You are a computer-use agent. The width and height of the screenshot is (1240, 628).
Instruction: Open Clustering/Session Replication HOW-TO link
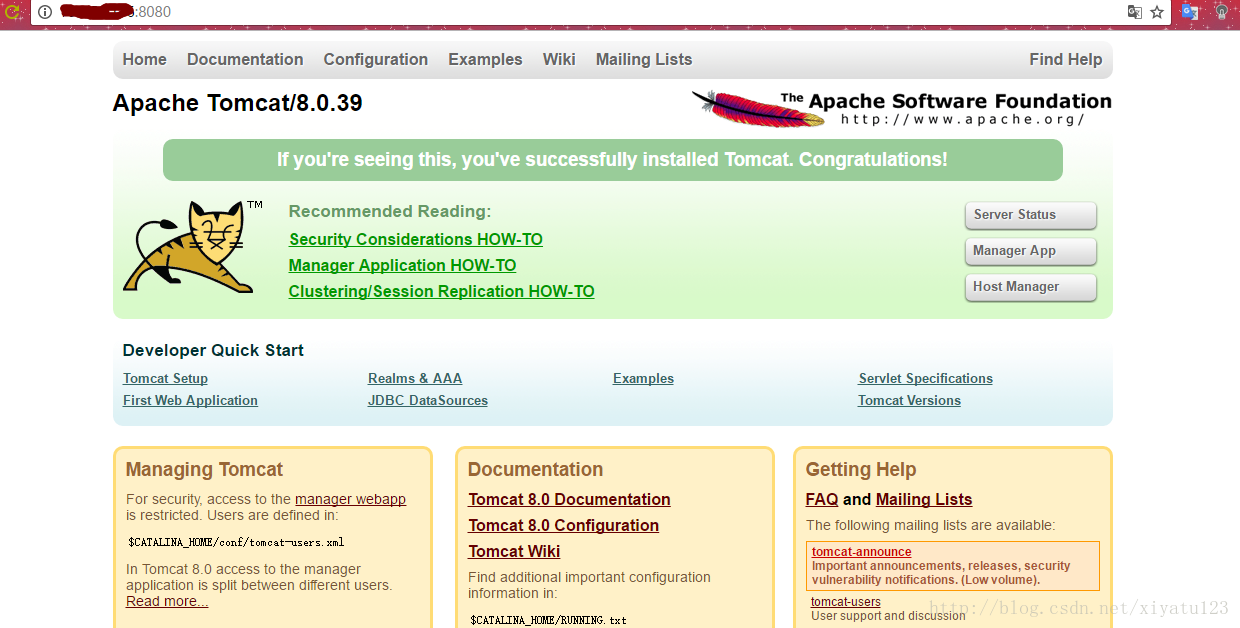tap(441, 291)
